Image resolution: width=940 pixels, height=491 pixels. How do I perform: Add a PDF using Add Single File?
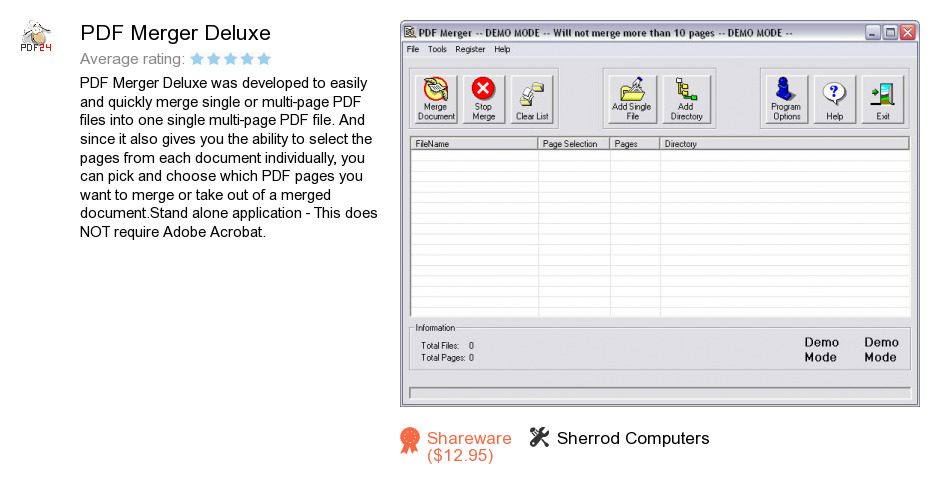pos(632,99)
